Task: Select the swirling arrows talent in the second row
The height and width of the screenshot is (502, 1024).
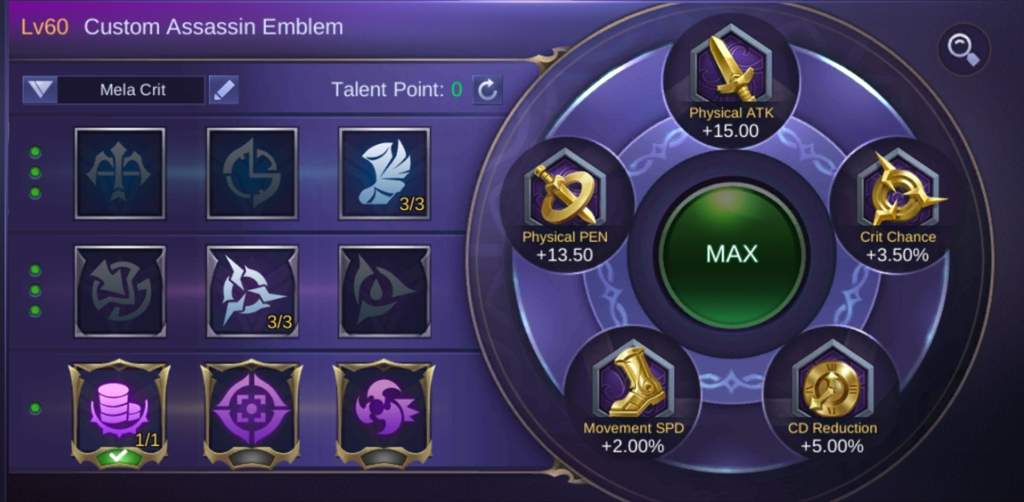Action: [x=120, y=291]
